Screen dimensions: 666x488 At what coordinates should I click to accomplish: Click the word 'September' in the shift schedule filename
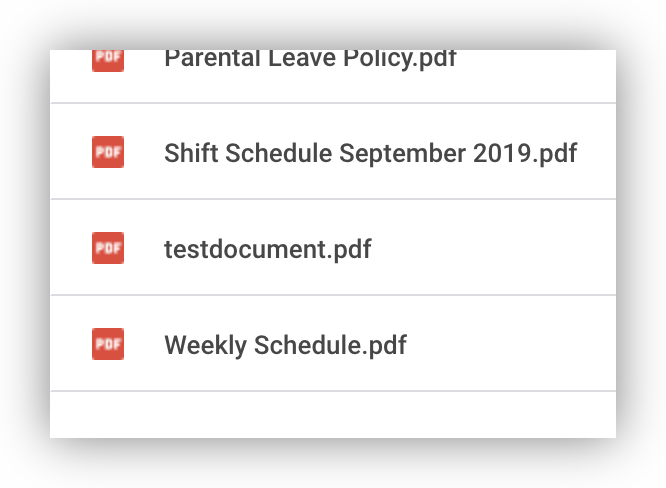coord(403,153)
